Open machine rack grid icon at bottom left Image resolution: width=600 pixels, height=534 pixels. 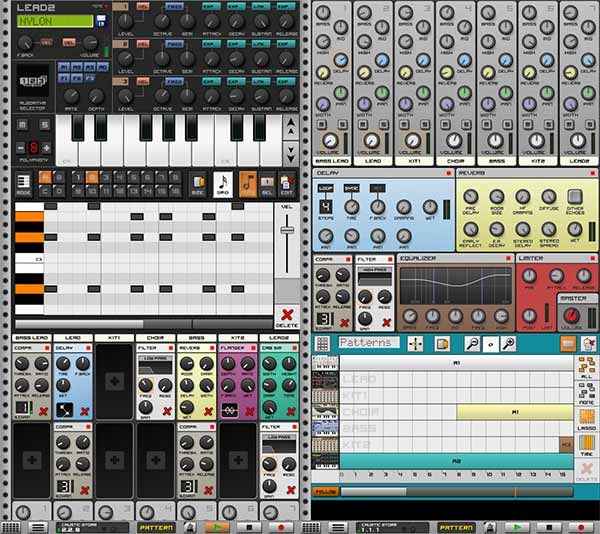tap(10, 527)
